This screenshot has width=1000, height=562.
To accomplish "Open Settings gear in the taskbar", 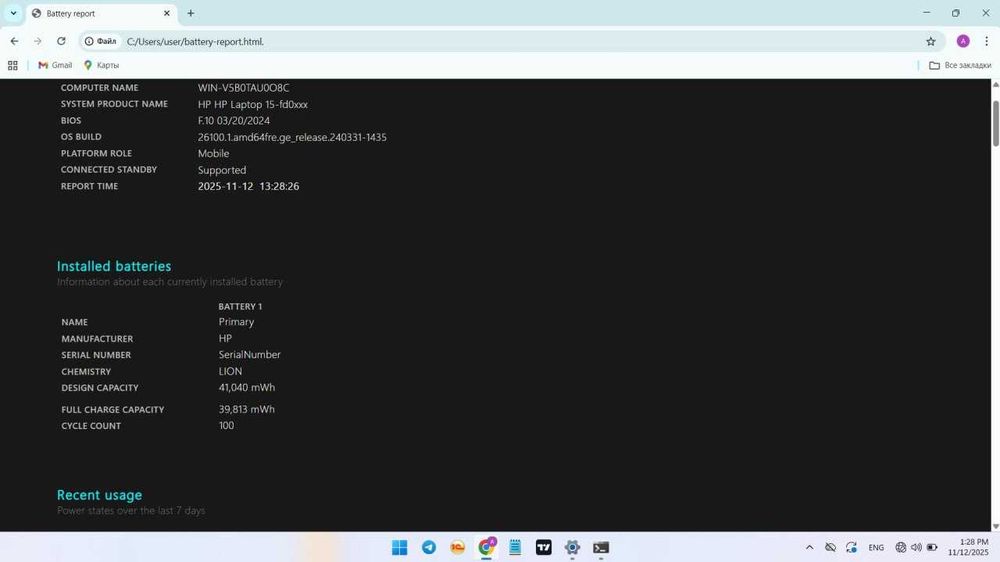I will (572, 547).
